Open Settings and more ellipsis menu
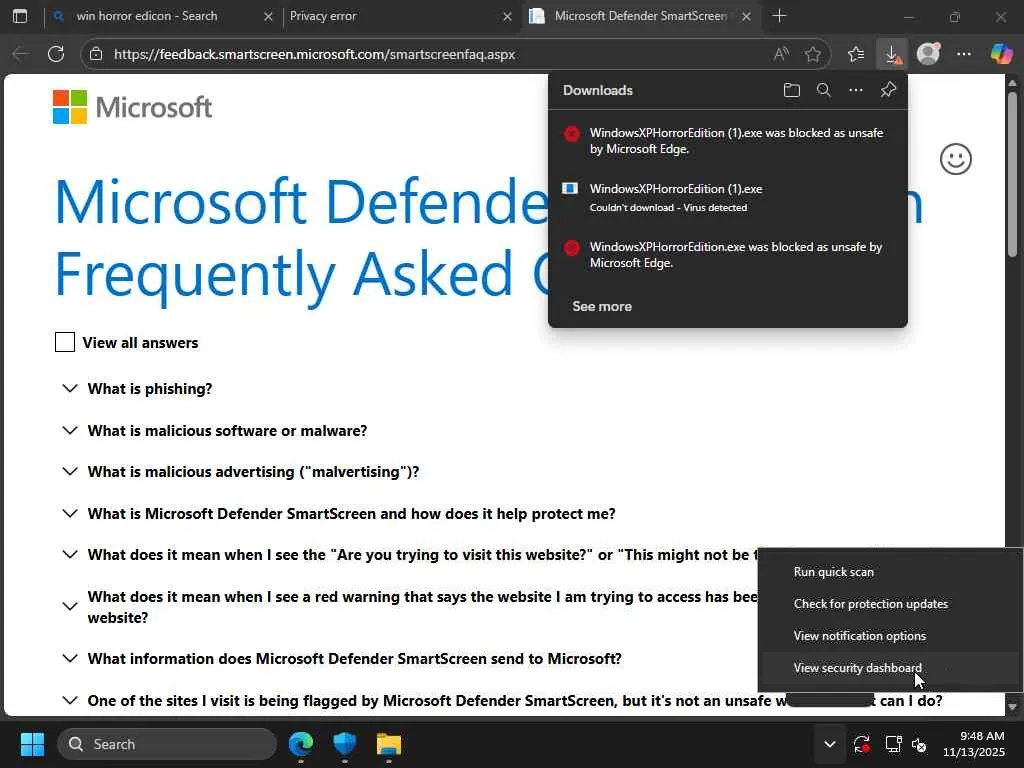Screen dimensions: 1024x768 pyautogui.click(x=964, y=54)
